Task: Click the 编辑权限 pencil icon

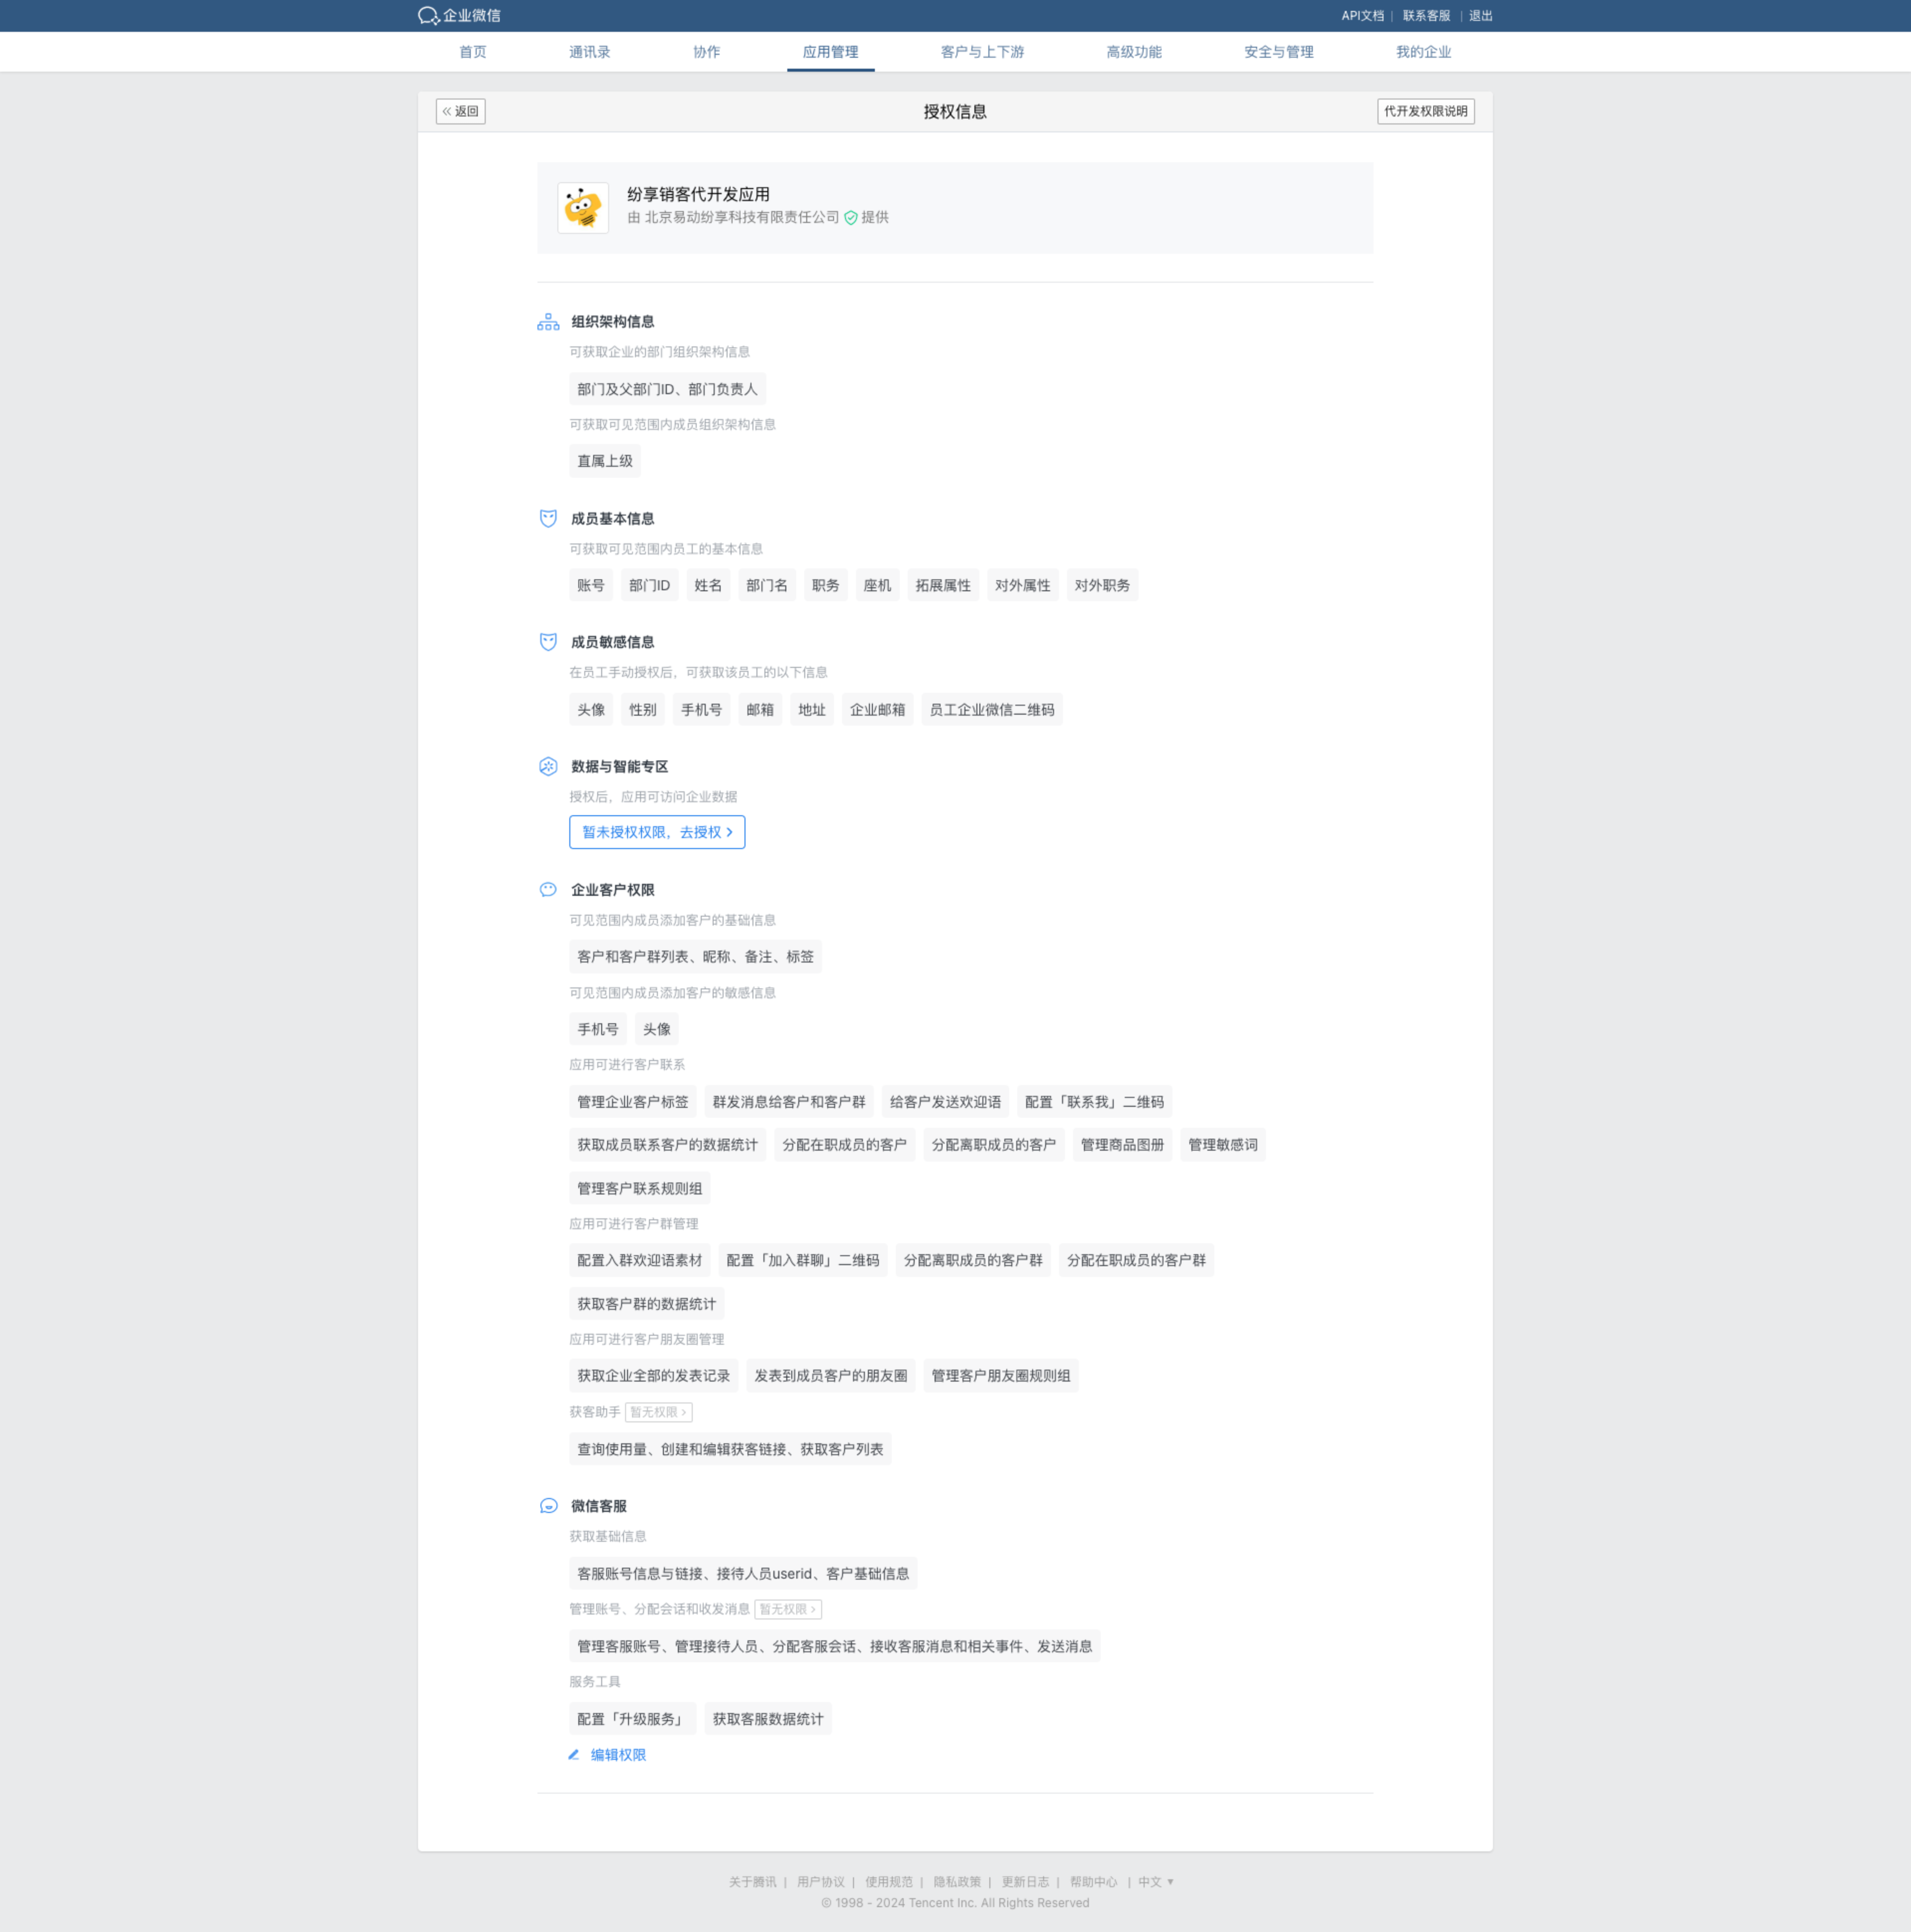Action: (x=574, y=1755)
